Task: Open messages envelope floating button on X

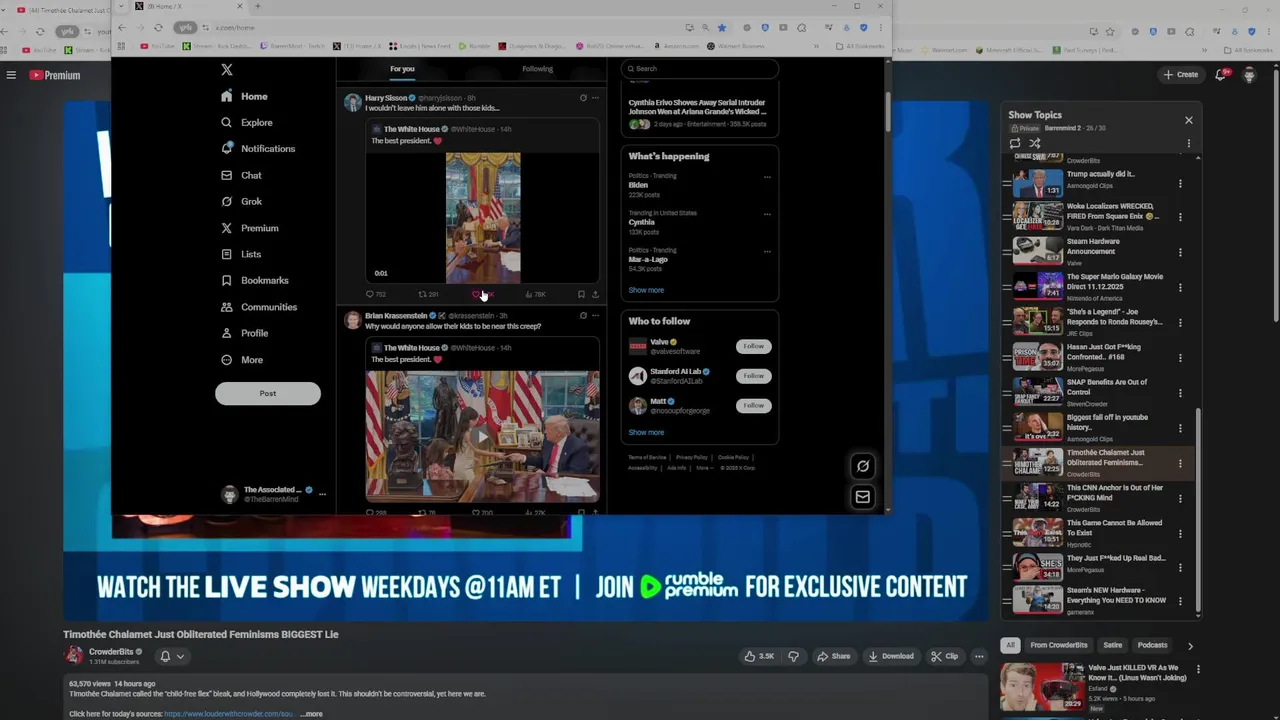Action: pos(862,496)
